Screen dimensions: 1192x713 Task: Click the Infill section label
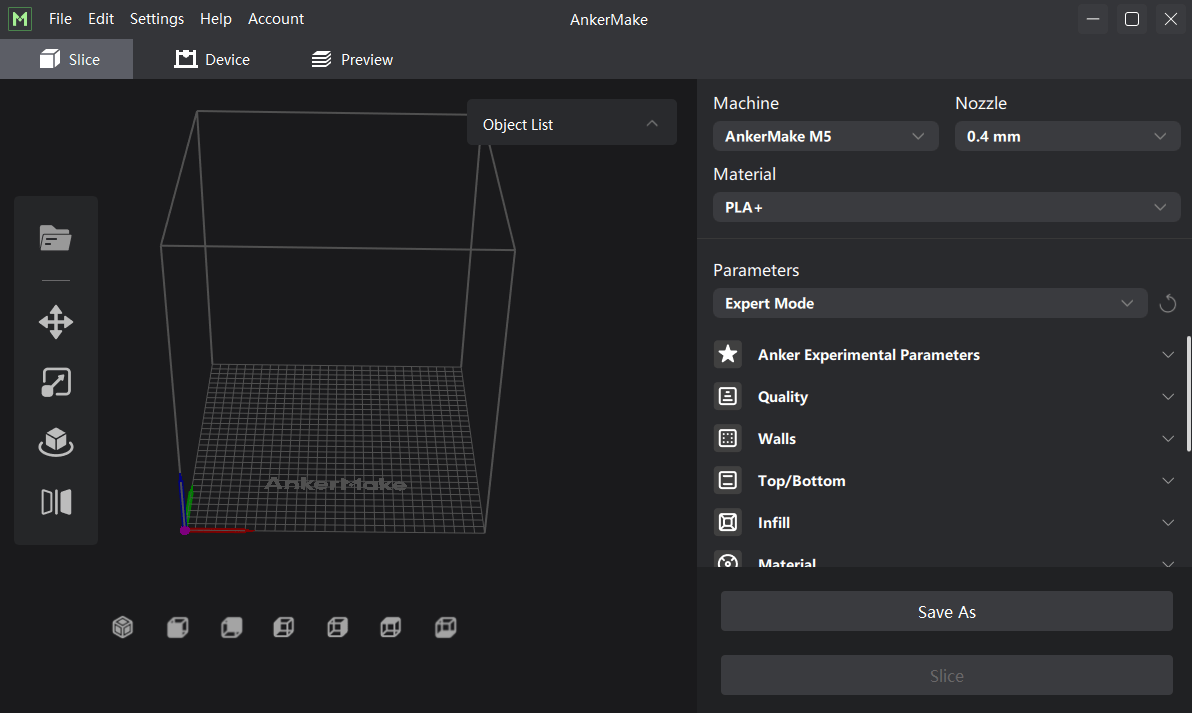(x=773, y=522)
